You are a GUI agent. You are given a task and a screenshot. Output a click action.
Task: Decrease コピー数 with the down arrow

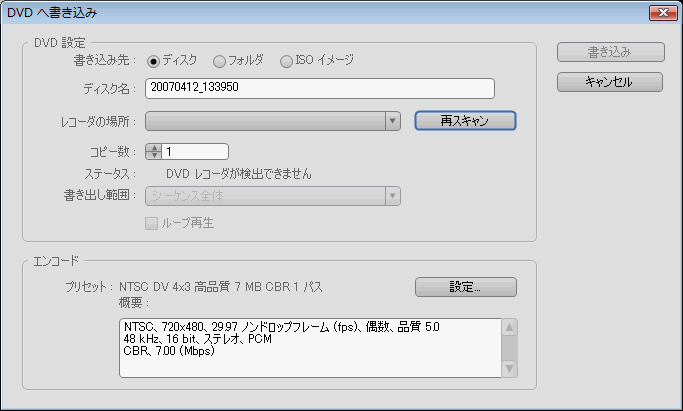(x=153, y=156)
